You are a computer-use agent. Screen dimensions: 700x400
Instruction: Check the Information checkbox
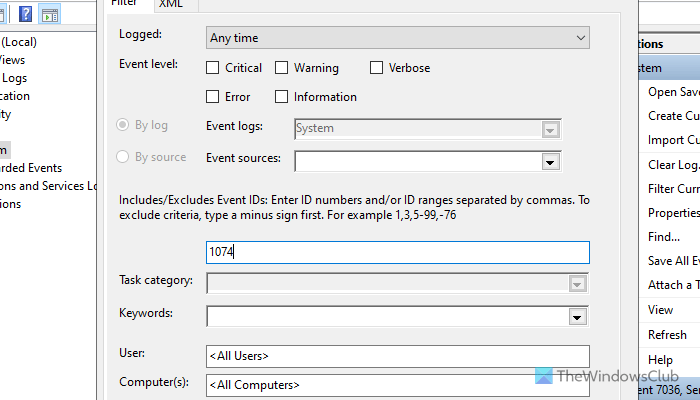point(282,97)
